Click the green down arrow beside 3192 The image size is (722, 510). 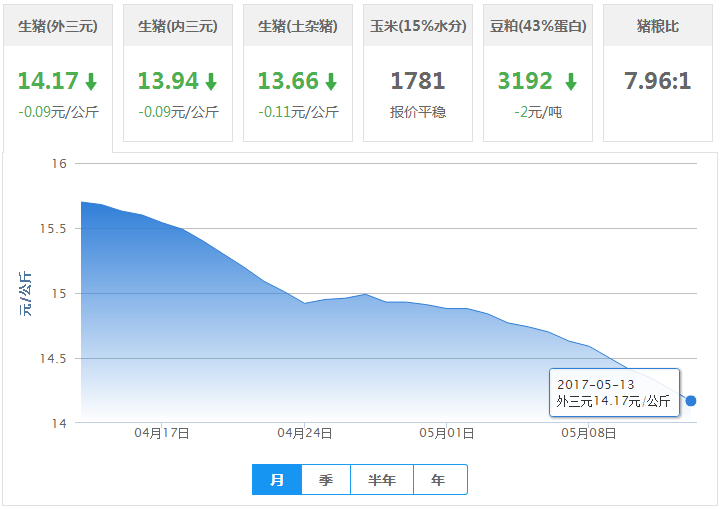[x=571, y=82]
